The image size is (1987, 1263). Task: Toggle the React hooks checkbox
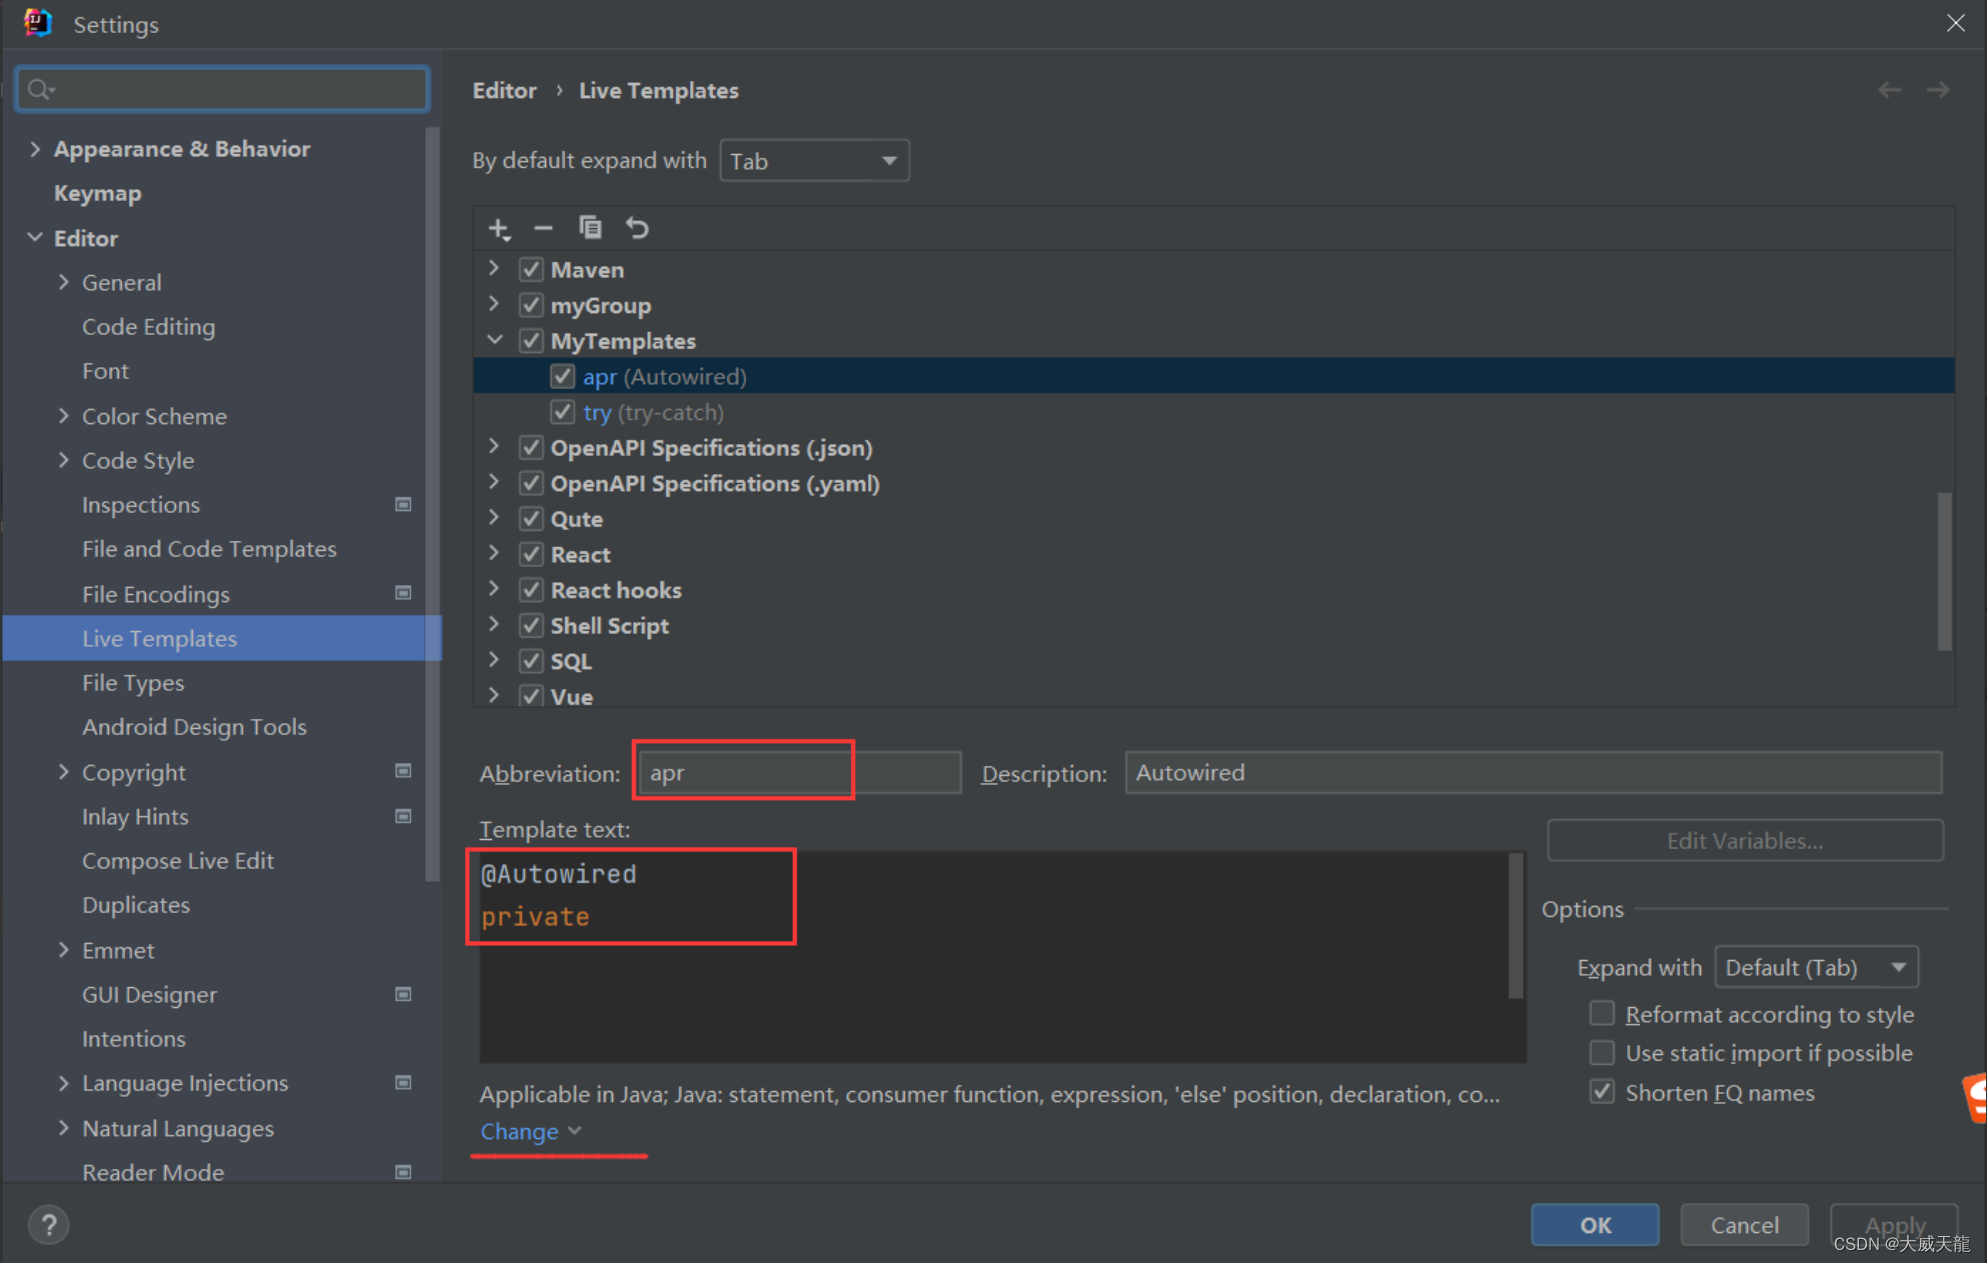point(531,590)
